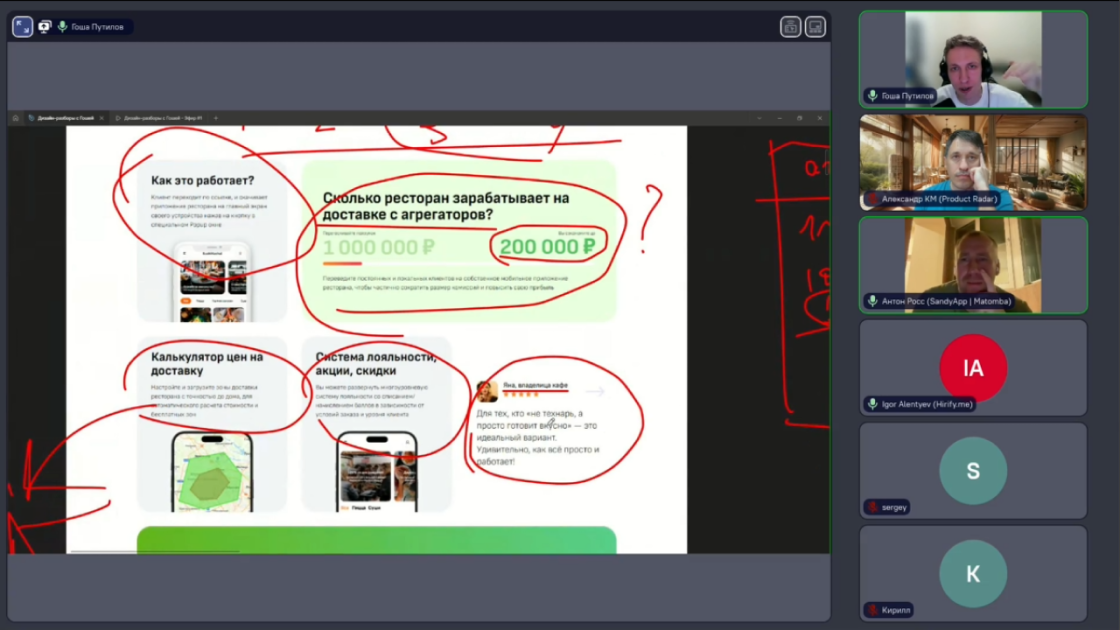Click the collapse fullscreen arrows icon
This screenshot has height=630, width=1120.
[x=22, y=26]
